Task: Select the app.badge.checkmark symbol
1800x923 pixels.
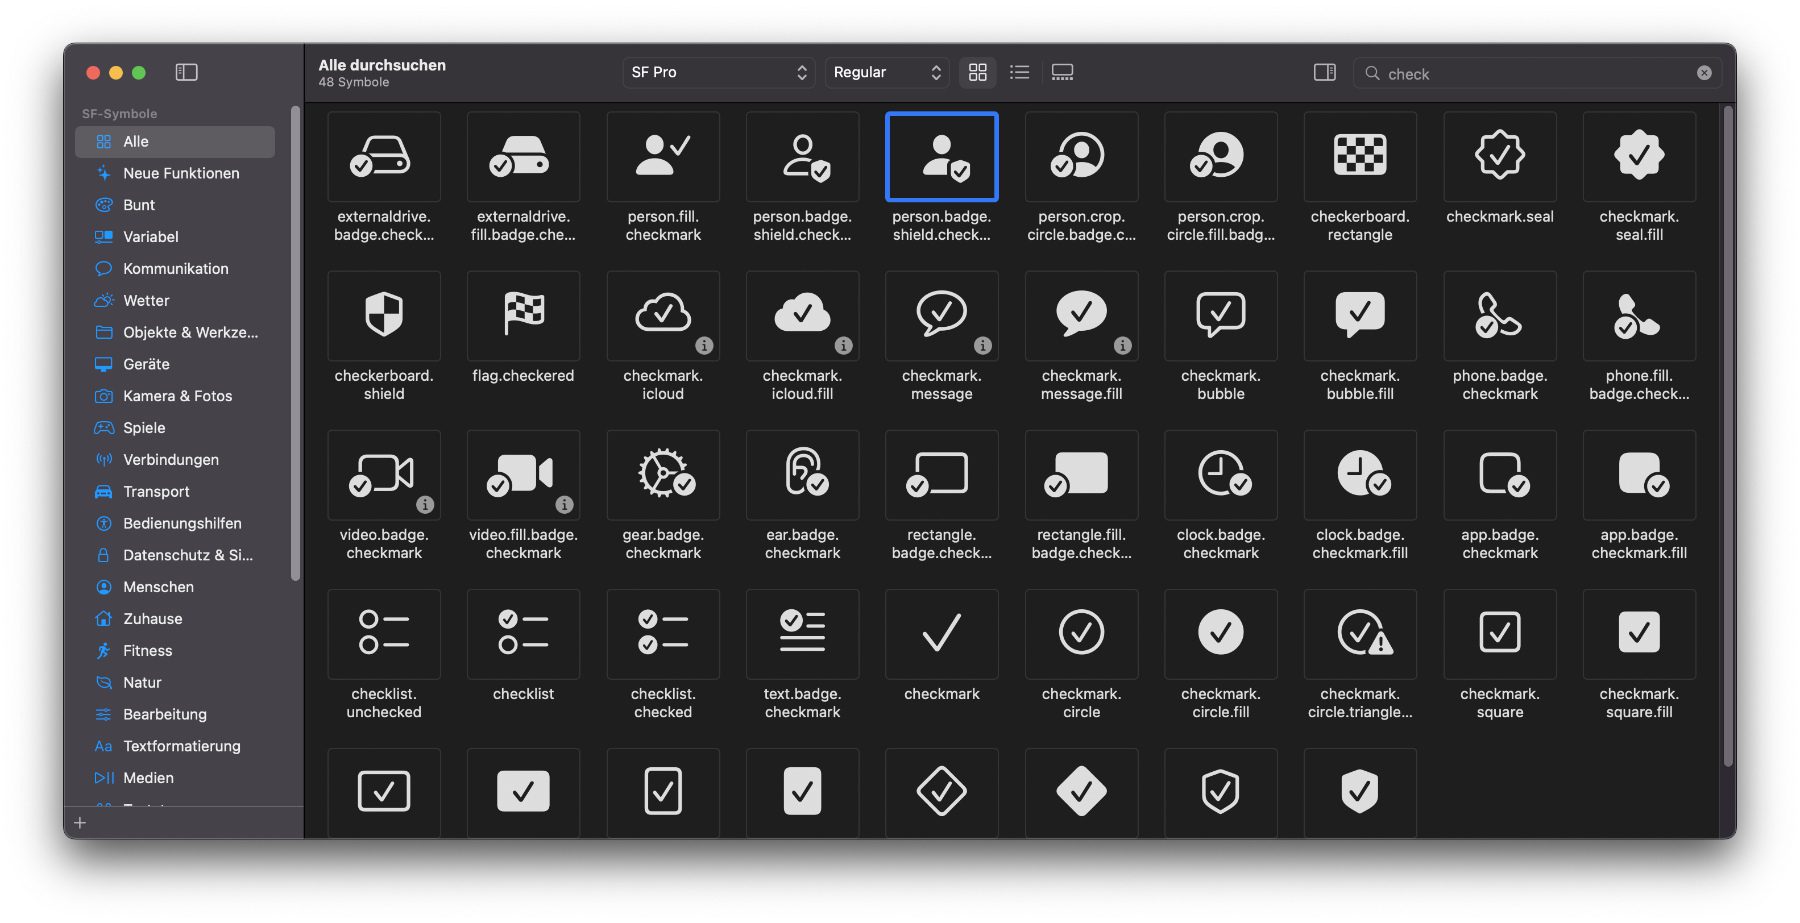Action: tap(1500, 475)
